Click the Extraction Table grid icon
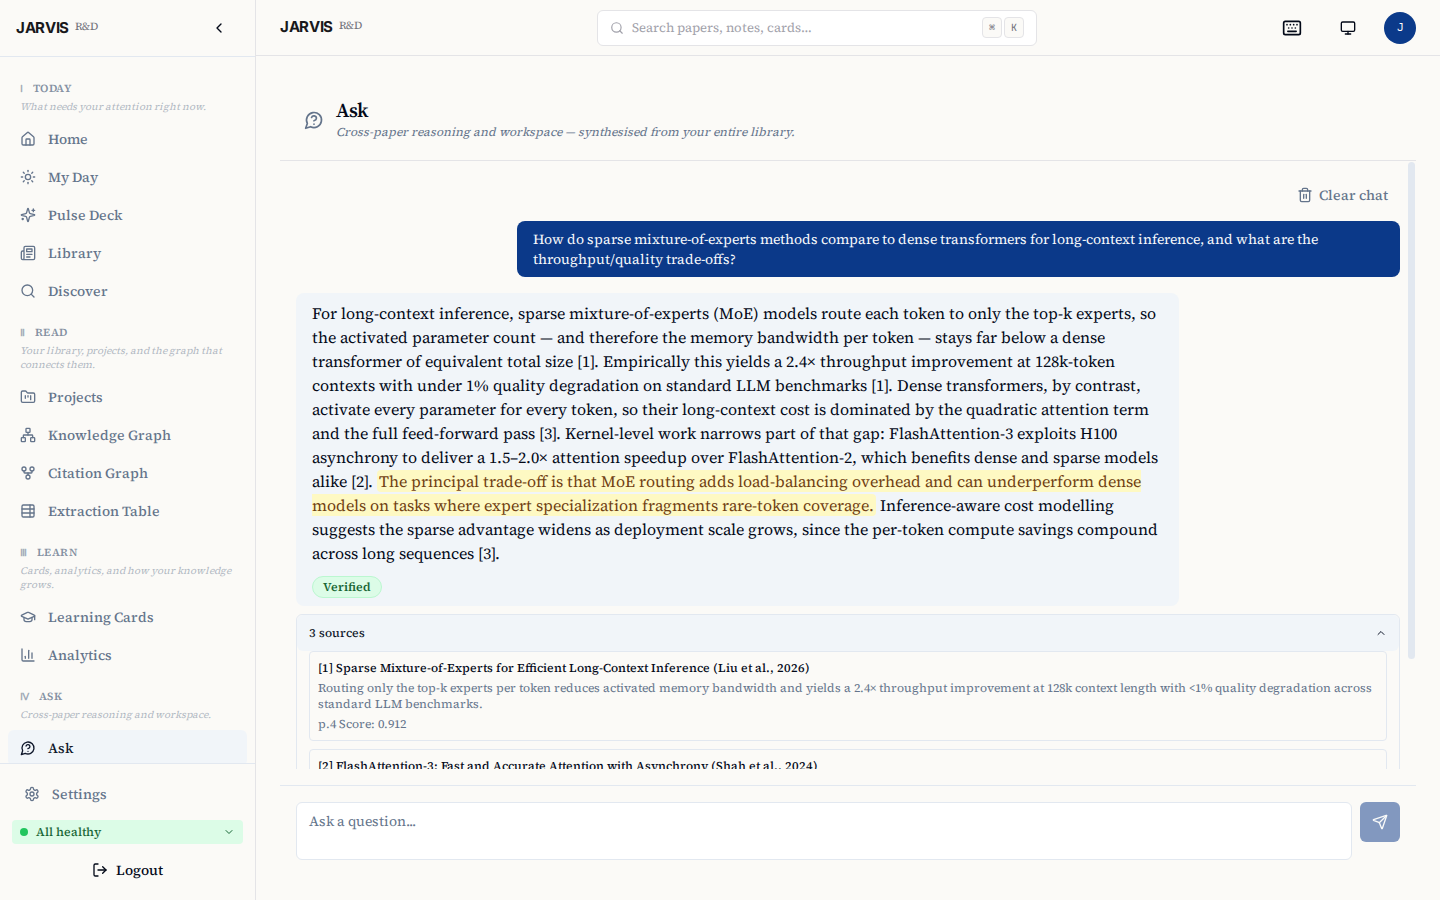The image size is (1440, 900). click(28, 511)
